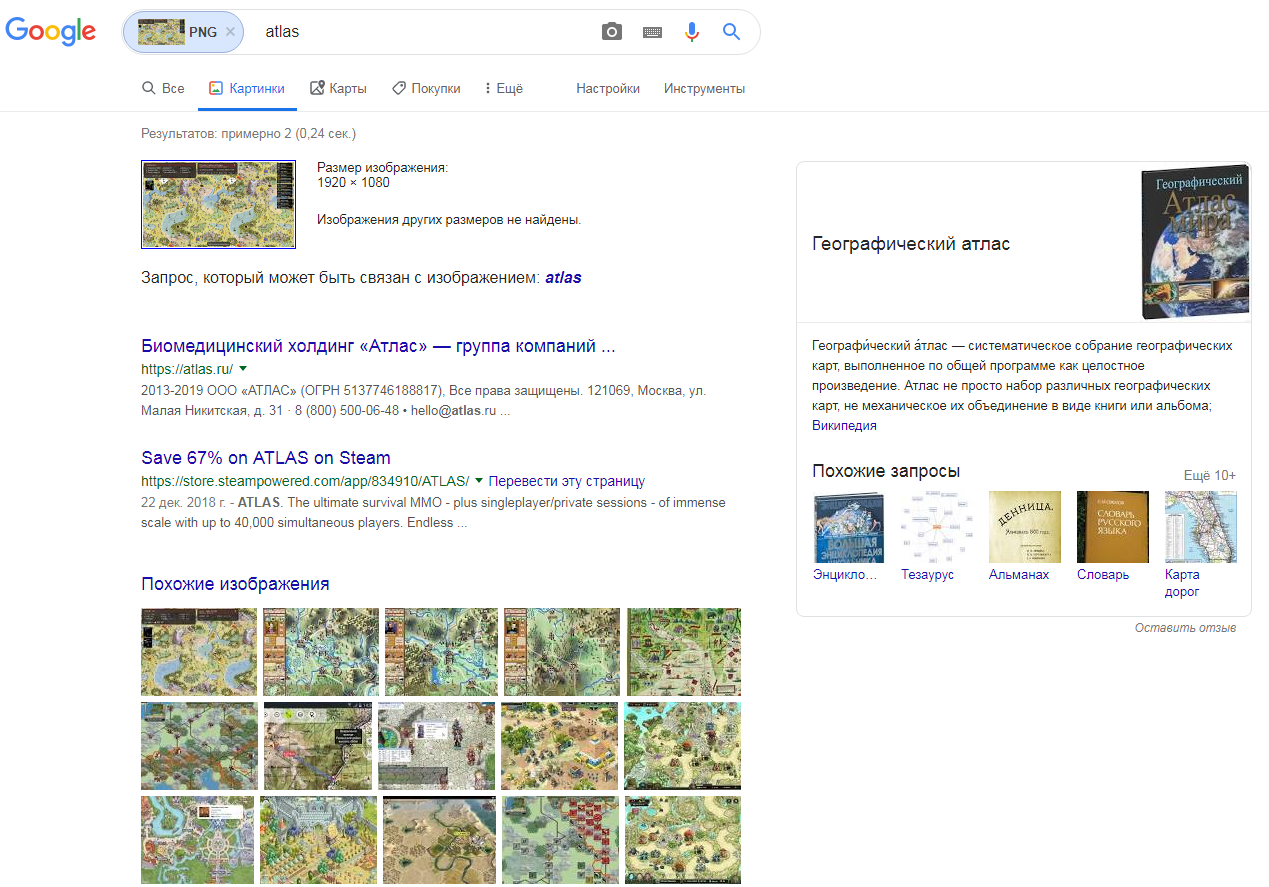Click the Словарь label text
This screenshot has height=887, width=1269.
point(1103,575)
